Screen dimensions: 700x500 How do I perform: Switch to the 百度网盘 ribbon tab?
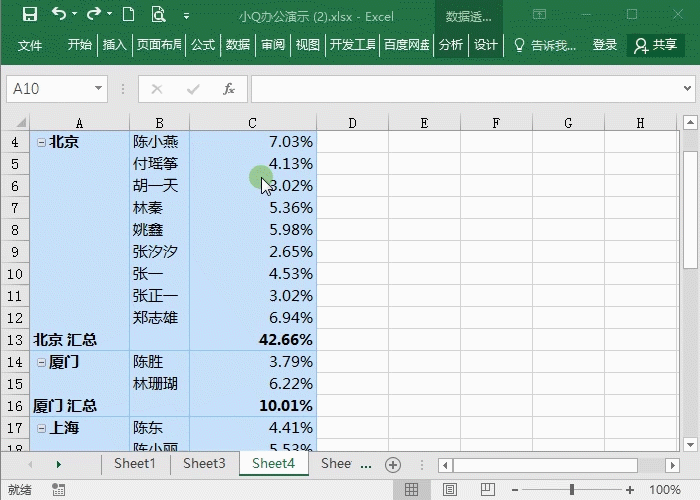click(x=406, y=45)
